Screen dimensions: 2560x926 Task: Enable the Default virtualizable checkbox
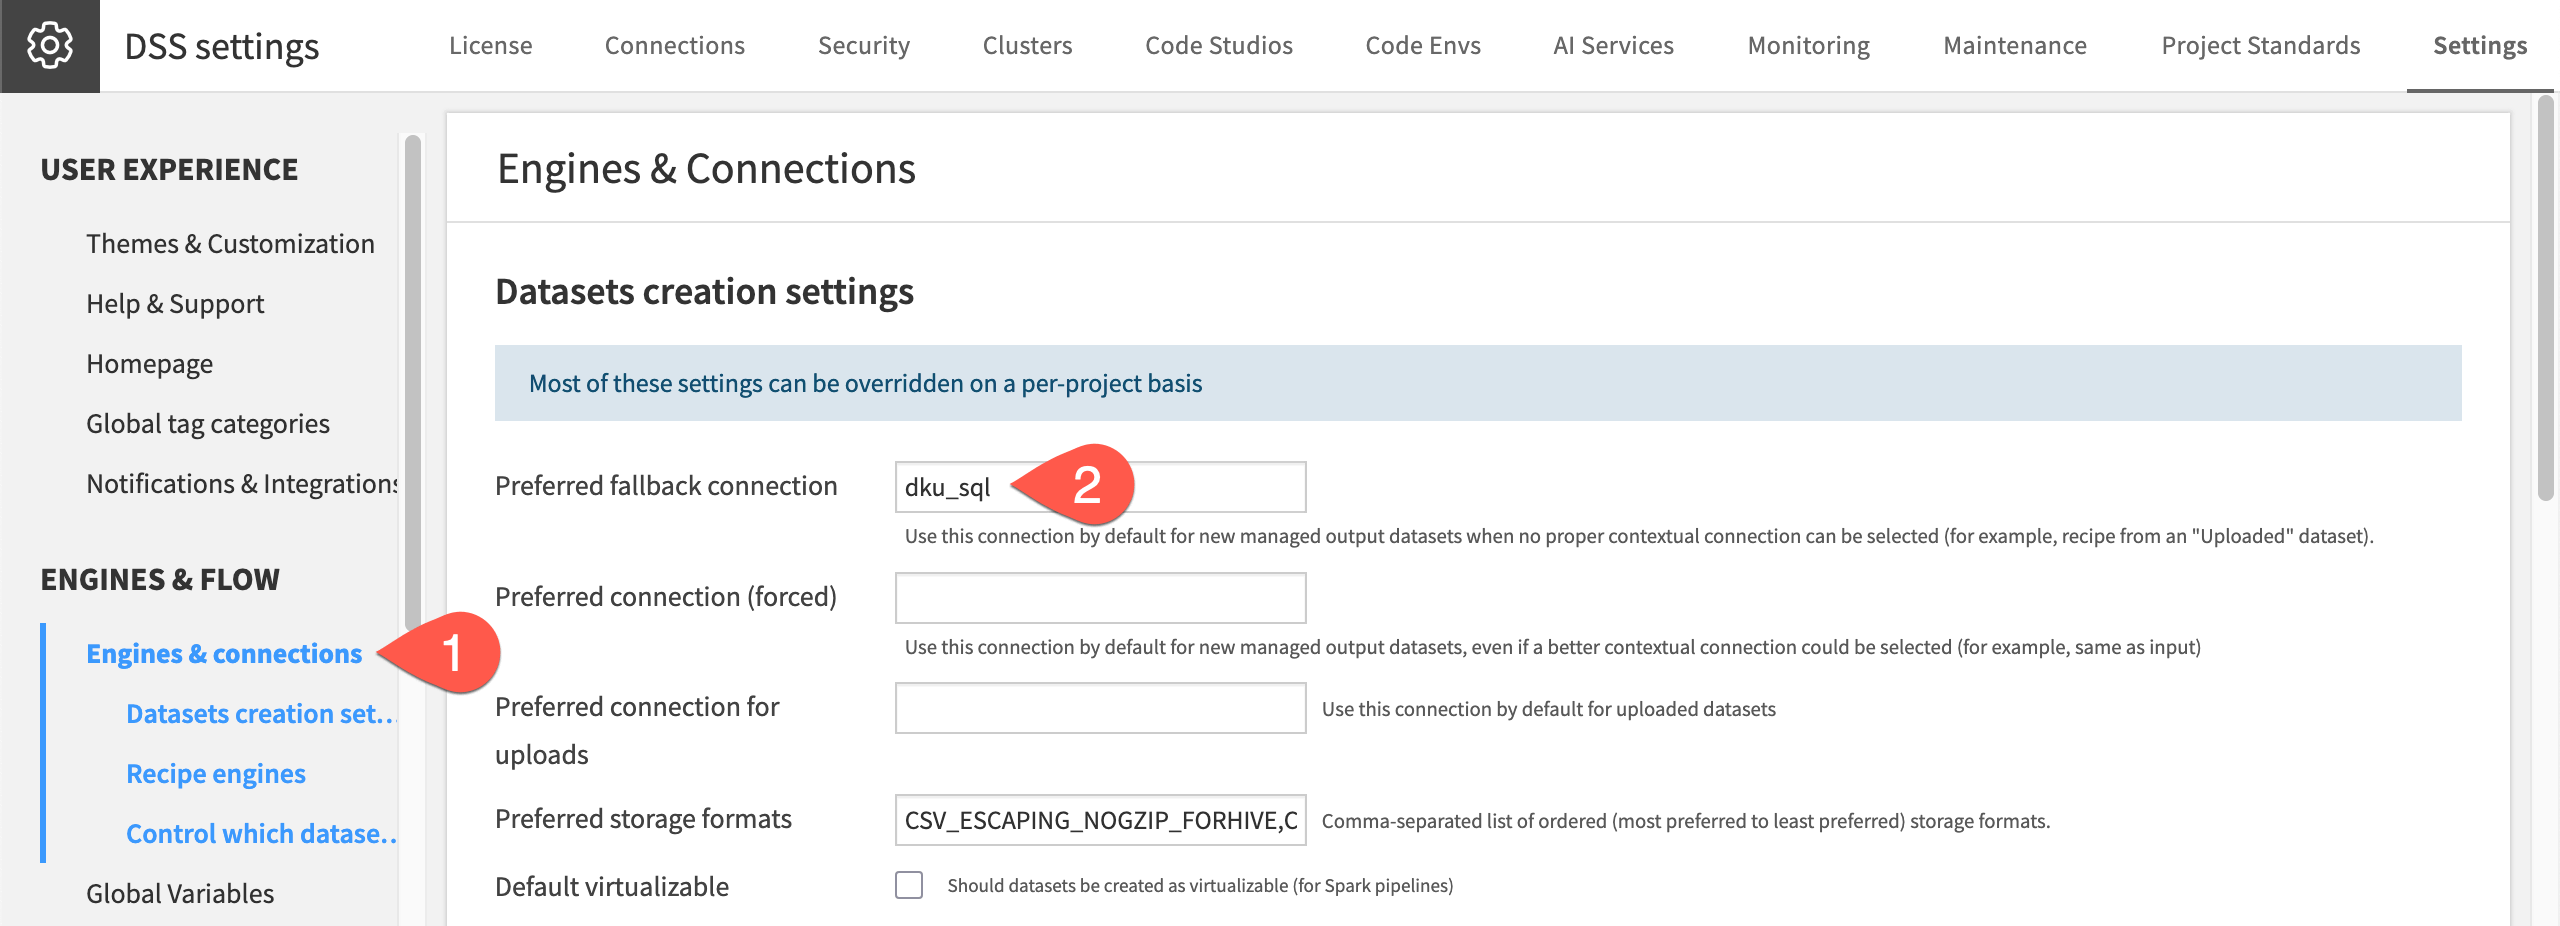point(909,885)
